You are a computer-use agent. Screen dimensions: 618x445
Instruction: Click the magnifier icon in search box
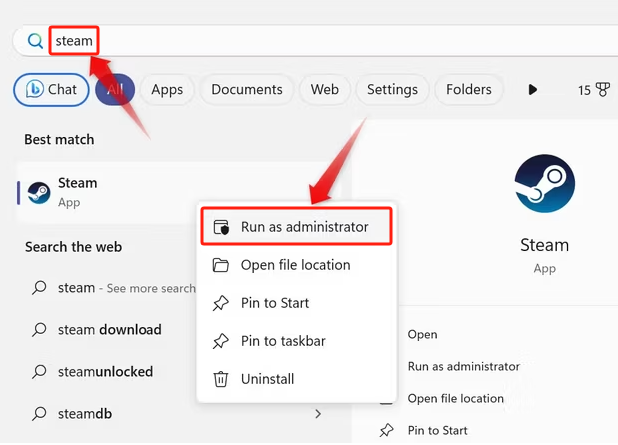(35, 41)
